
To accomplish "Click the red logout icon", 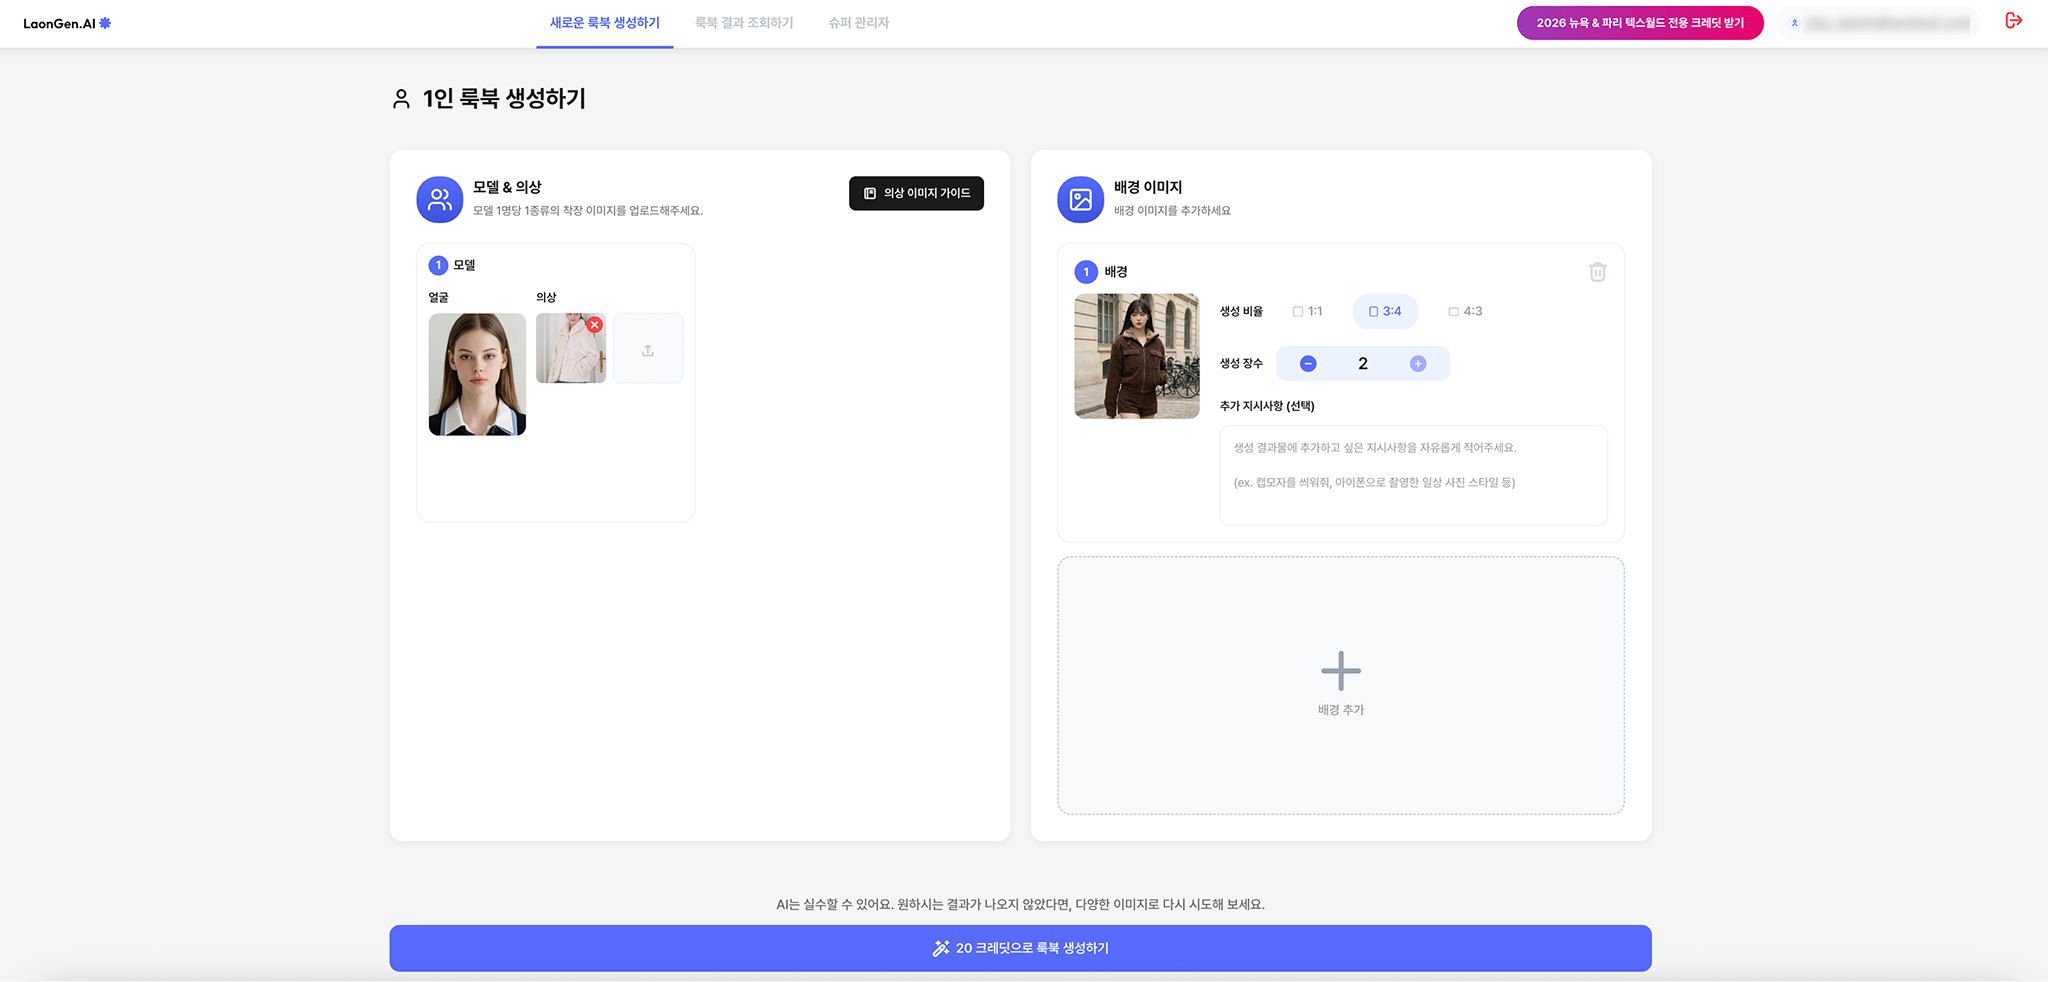I will (x=2013, y=21).
